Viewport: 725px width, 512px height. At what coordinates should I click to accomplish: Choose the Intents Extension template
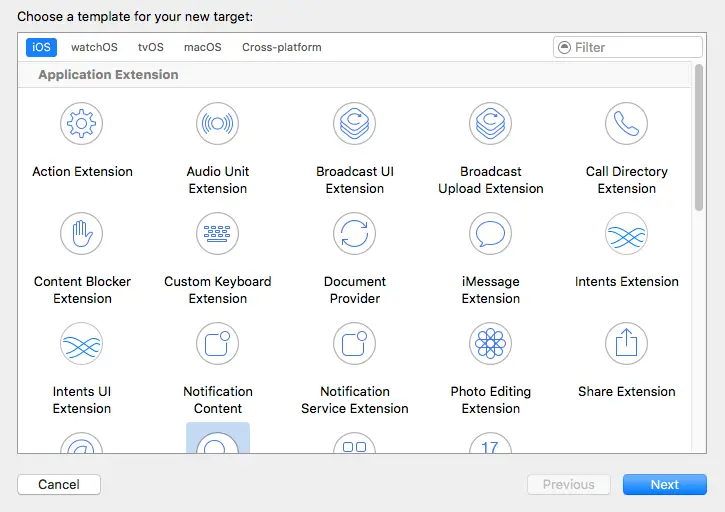626,234
